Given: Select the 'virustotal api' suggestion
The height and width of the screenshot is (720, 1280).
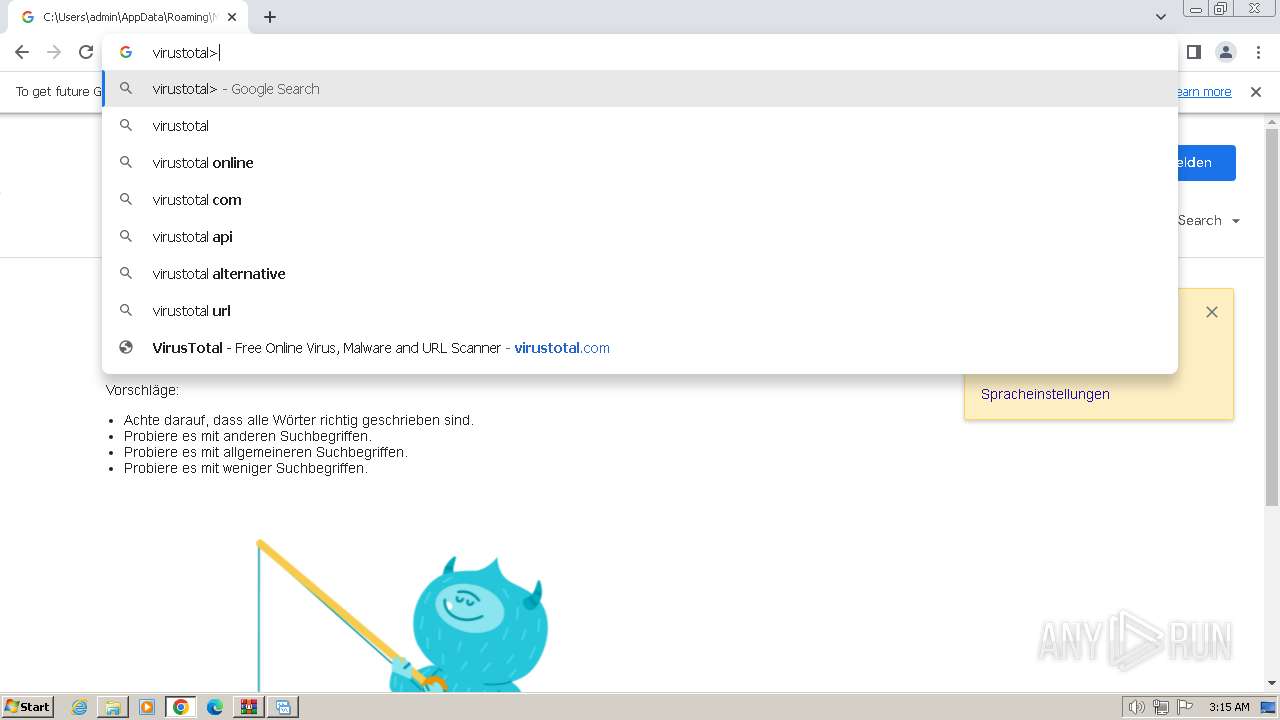Looking at the screenshot, I should tap(640, 237).
